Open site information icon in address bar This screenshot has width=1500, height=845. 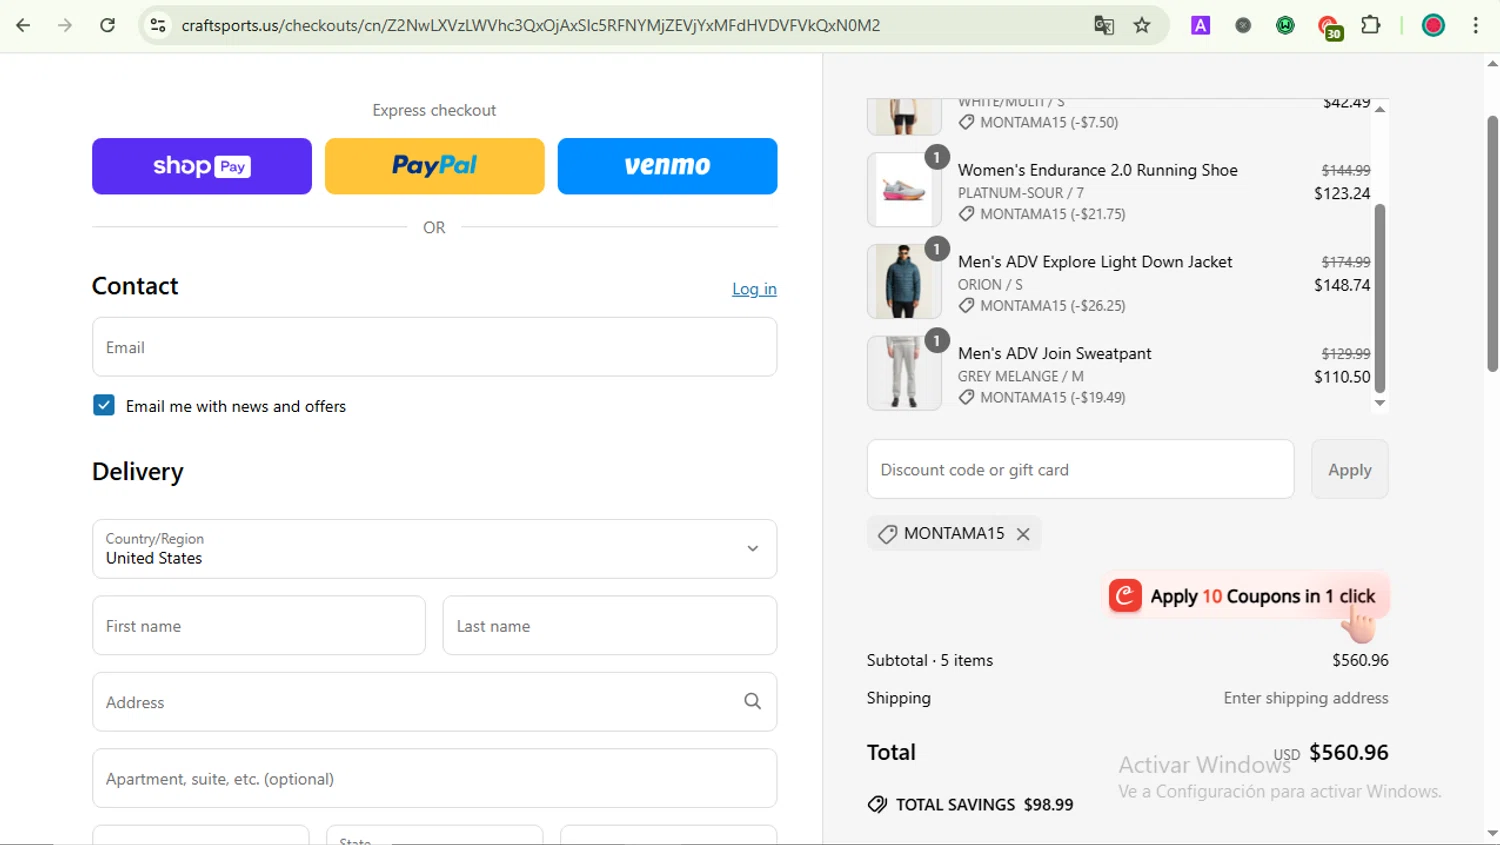pos(158,25)
